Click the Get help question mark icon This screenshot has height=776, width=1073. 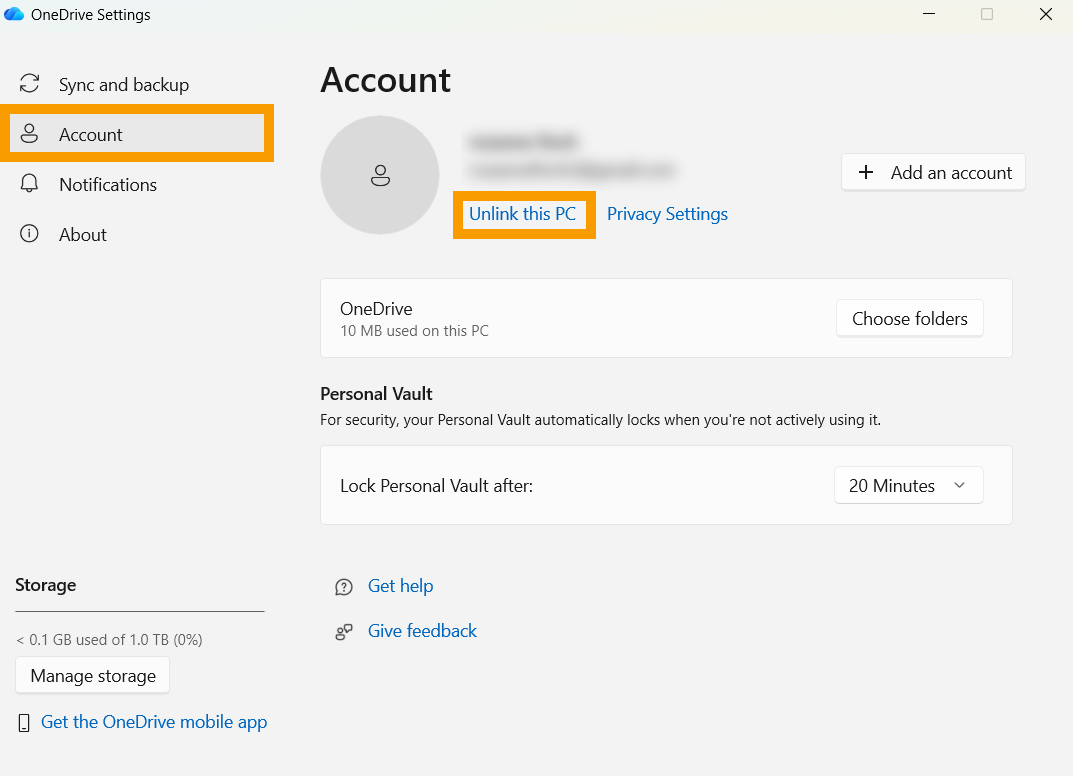coord(344,587)
